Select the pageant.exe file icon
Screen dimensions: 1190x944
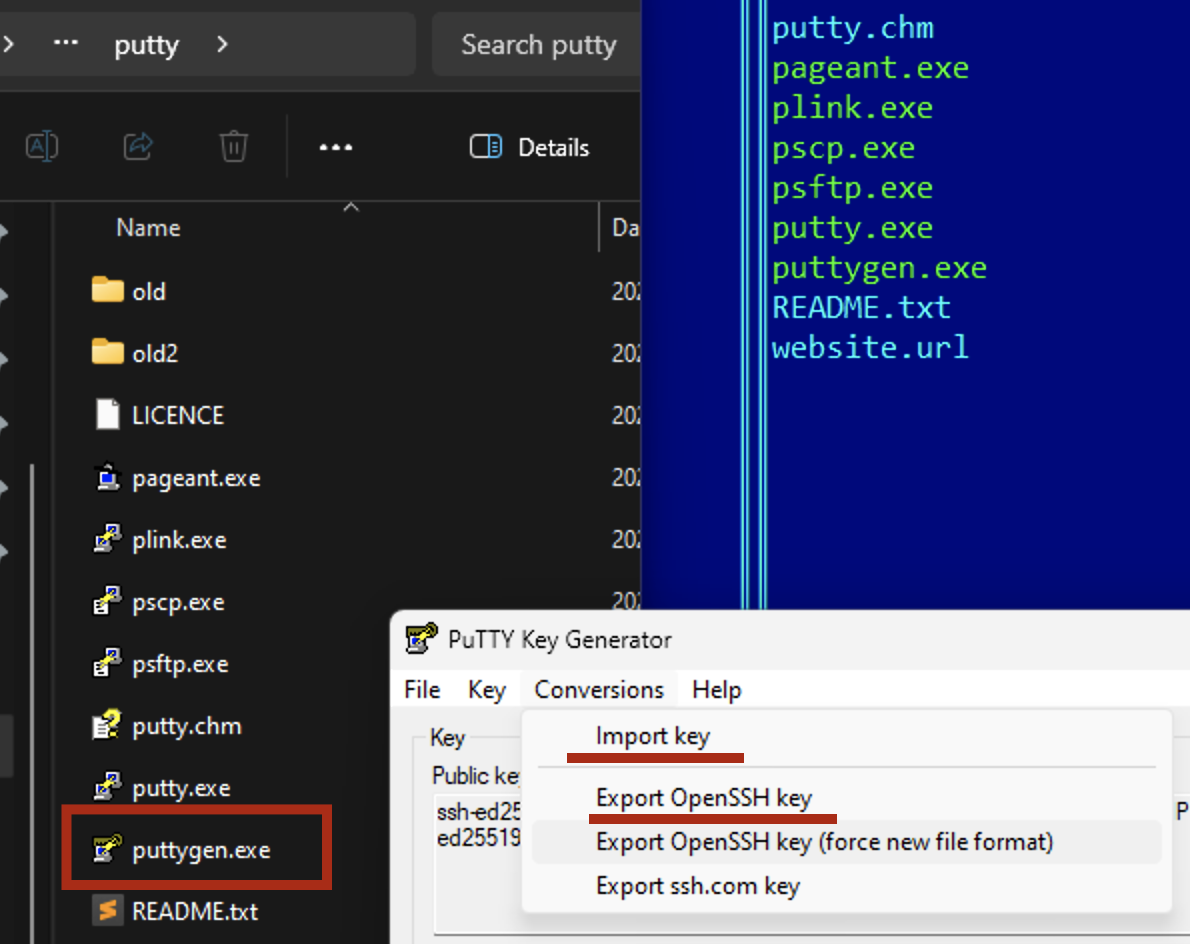(x=107, y=479)
